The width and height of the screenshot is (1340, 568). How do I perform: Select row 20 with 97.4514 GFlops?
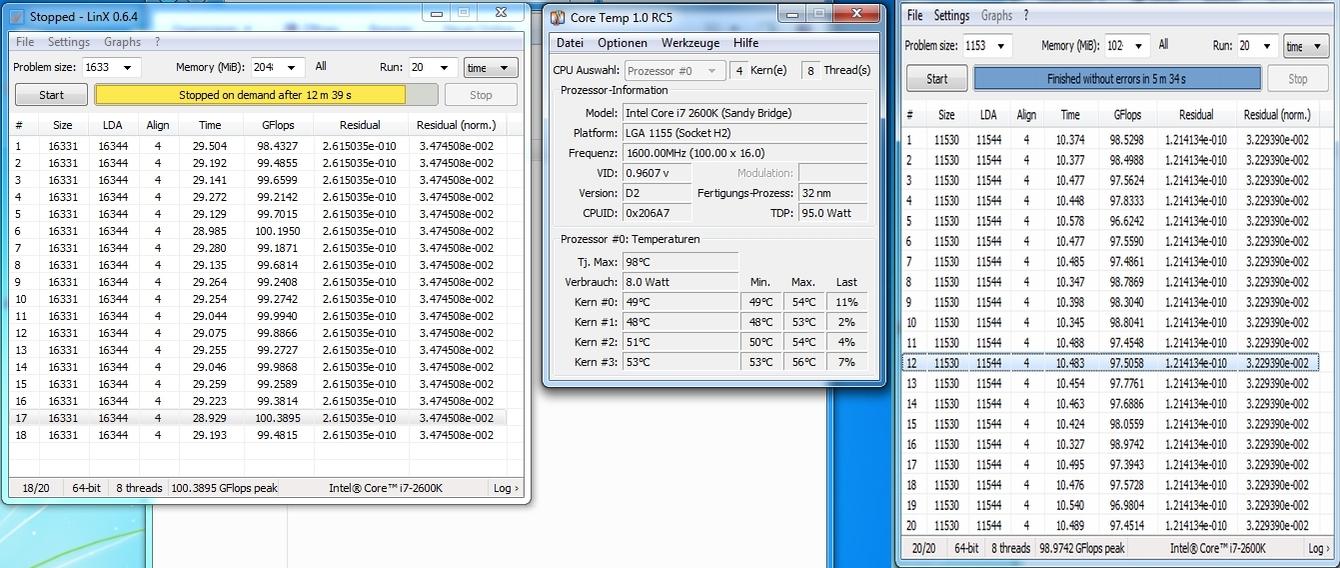pos(1111,526)
